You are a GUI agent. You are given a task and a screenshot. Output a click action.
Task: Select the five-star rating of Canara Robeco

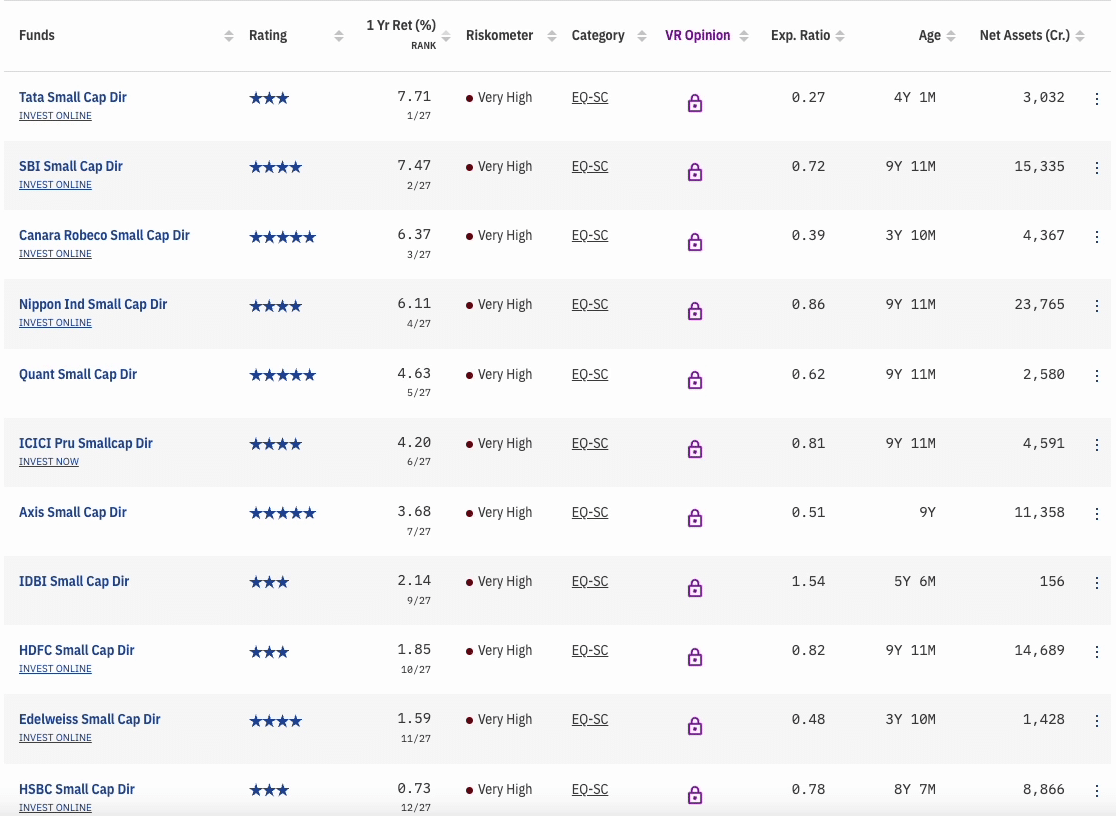[283, 237]
